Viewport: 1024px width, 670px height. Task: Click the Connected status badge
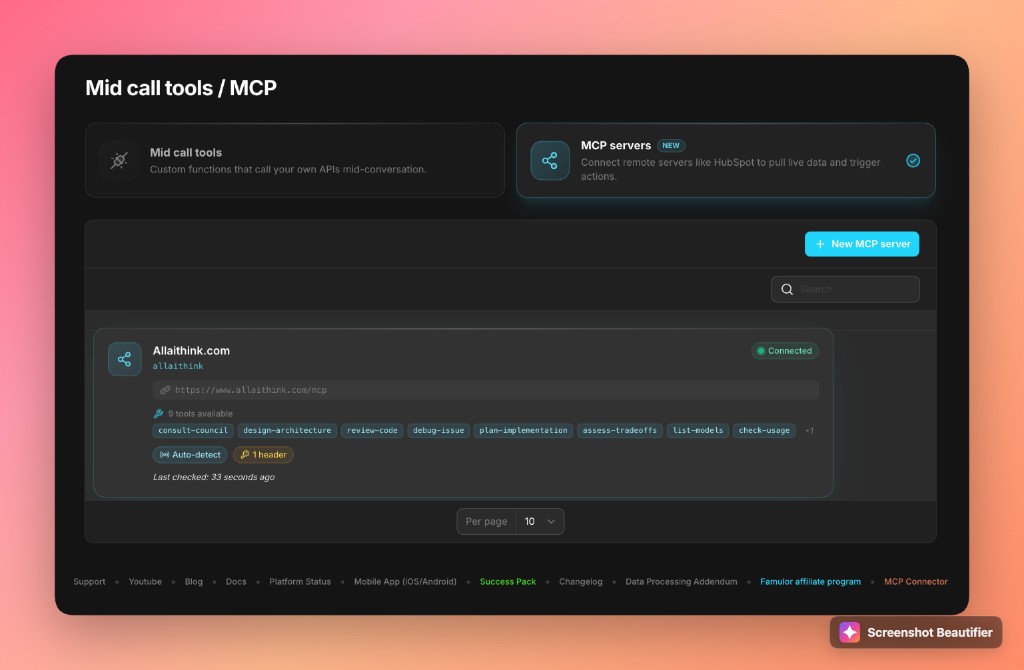(784, 351)
